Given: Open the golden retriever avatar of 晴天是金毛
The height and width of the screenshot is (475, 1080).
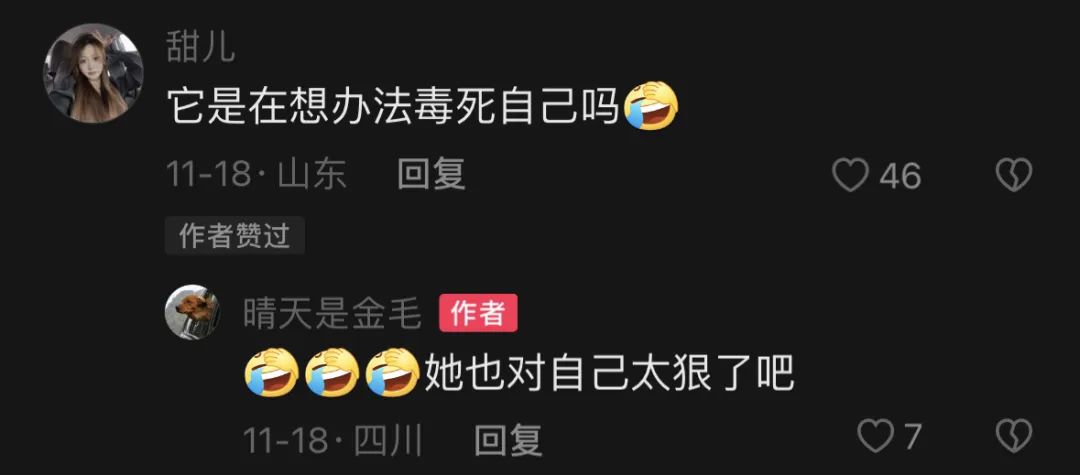Looking at the screenshot, I should point(193,312).
